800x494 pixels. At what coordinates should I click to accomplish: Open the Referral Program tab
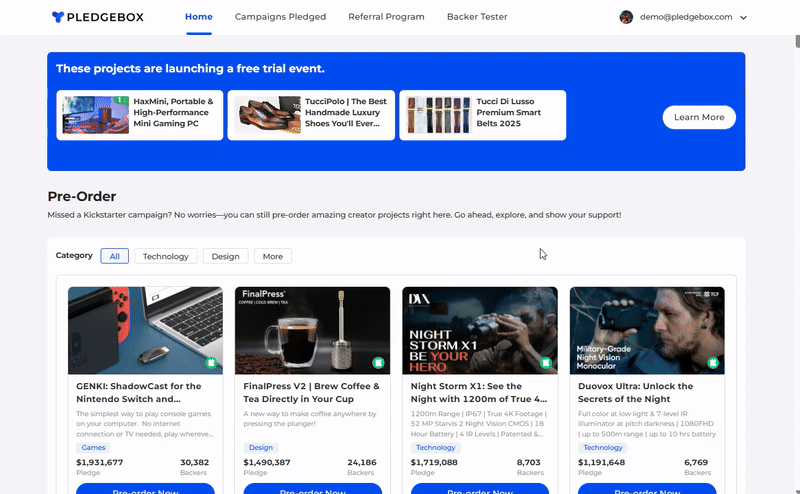[386, 17]
